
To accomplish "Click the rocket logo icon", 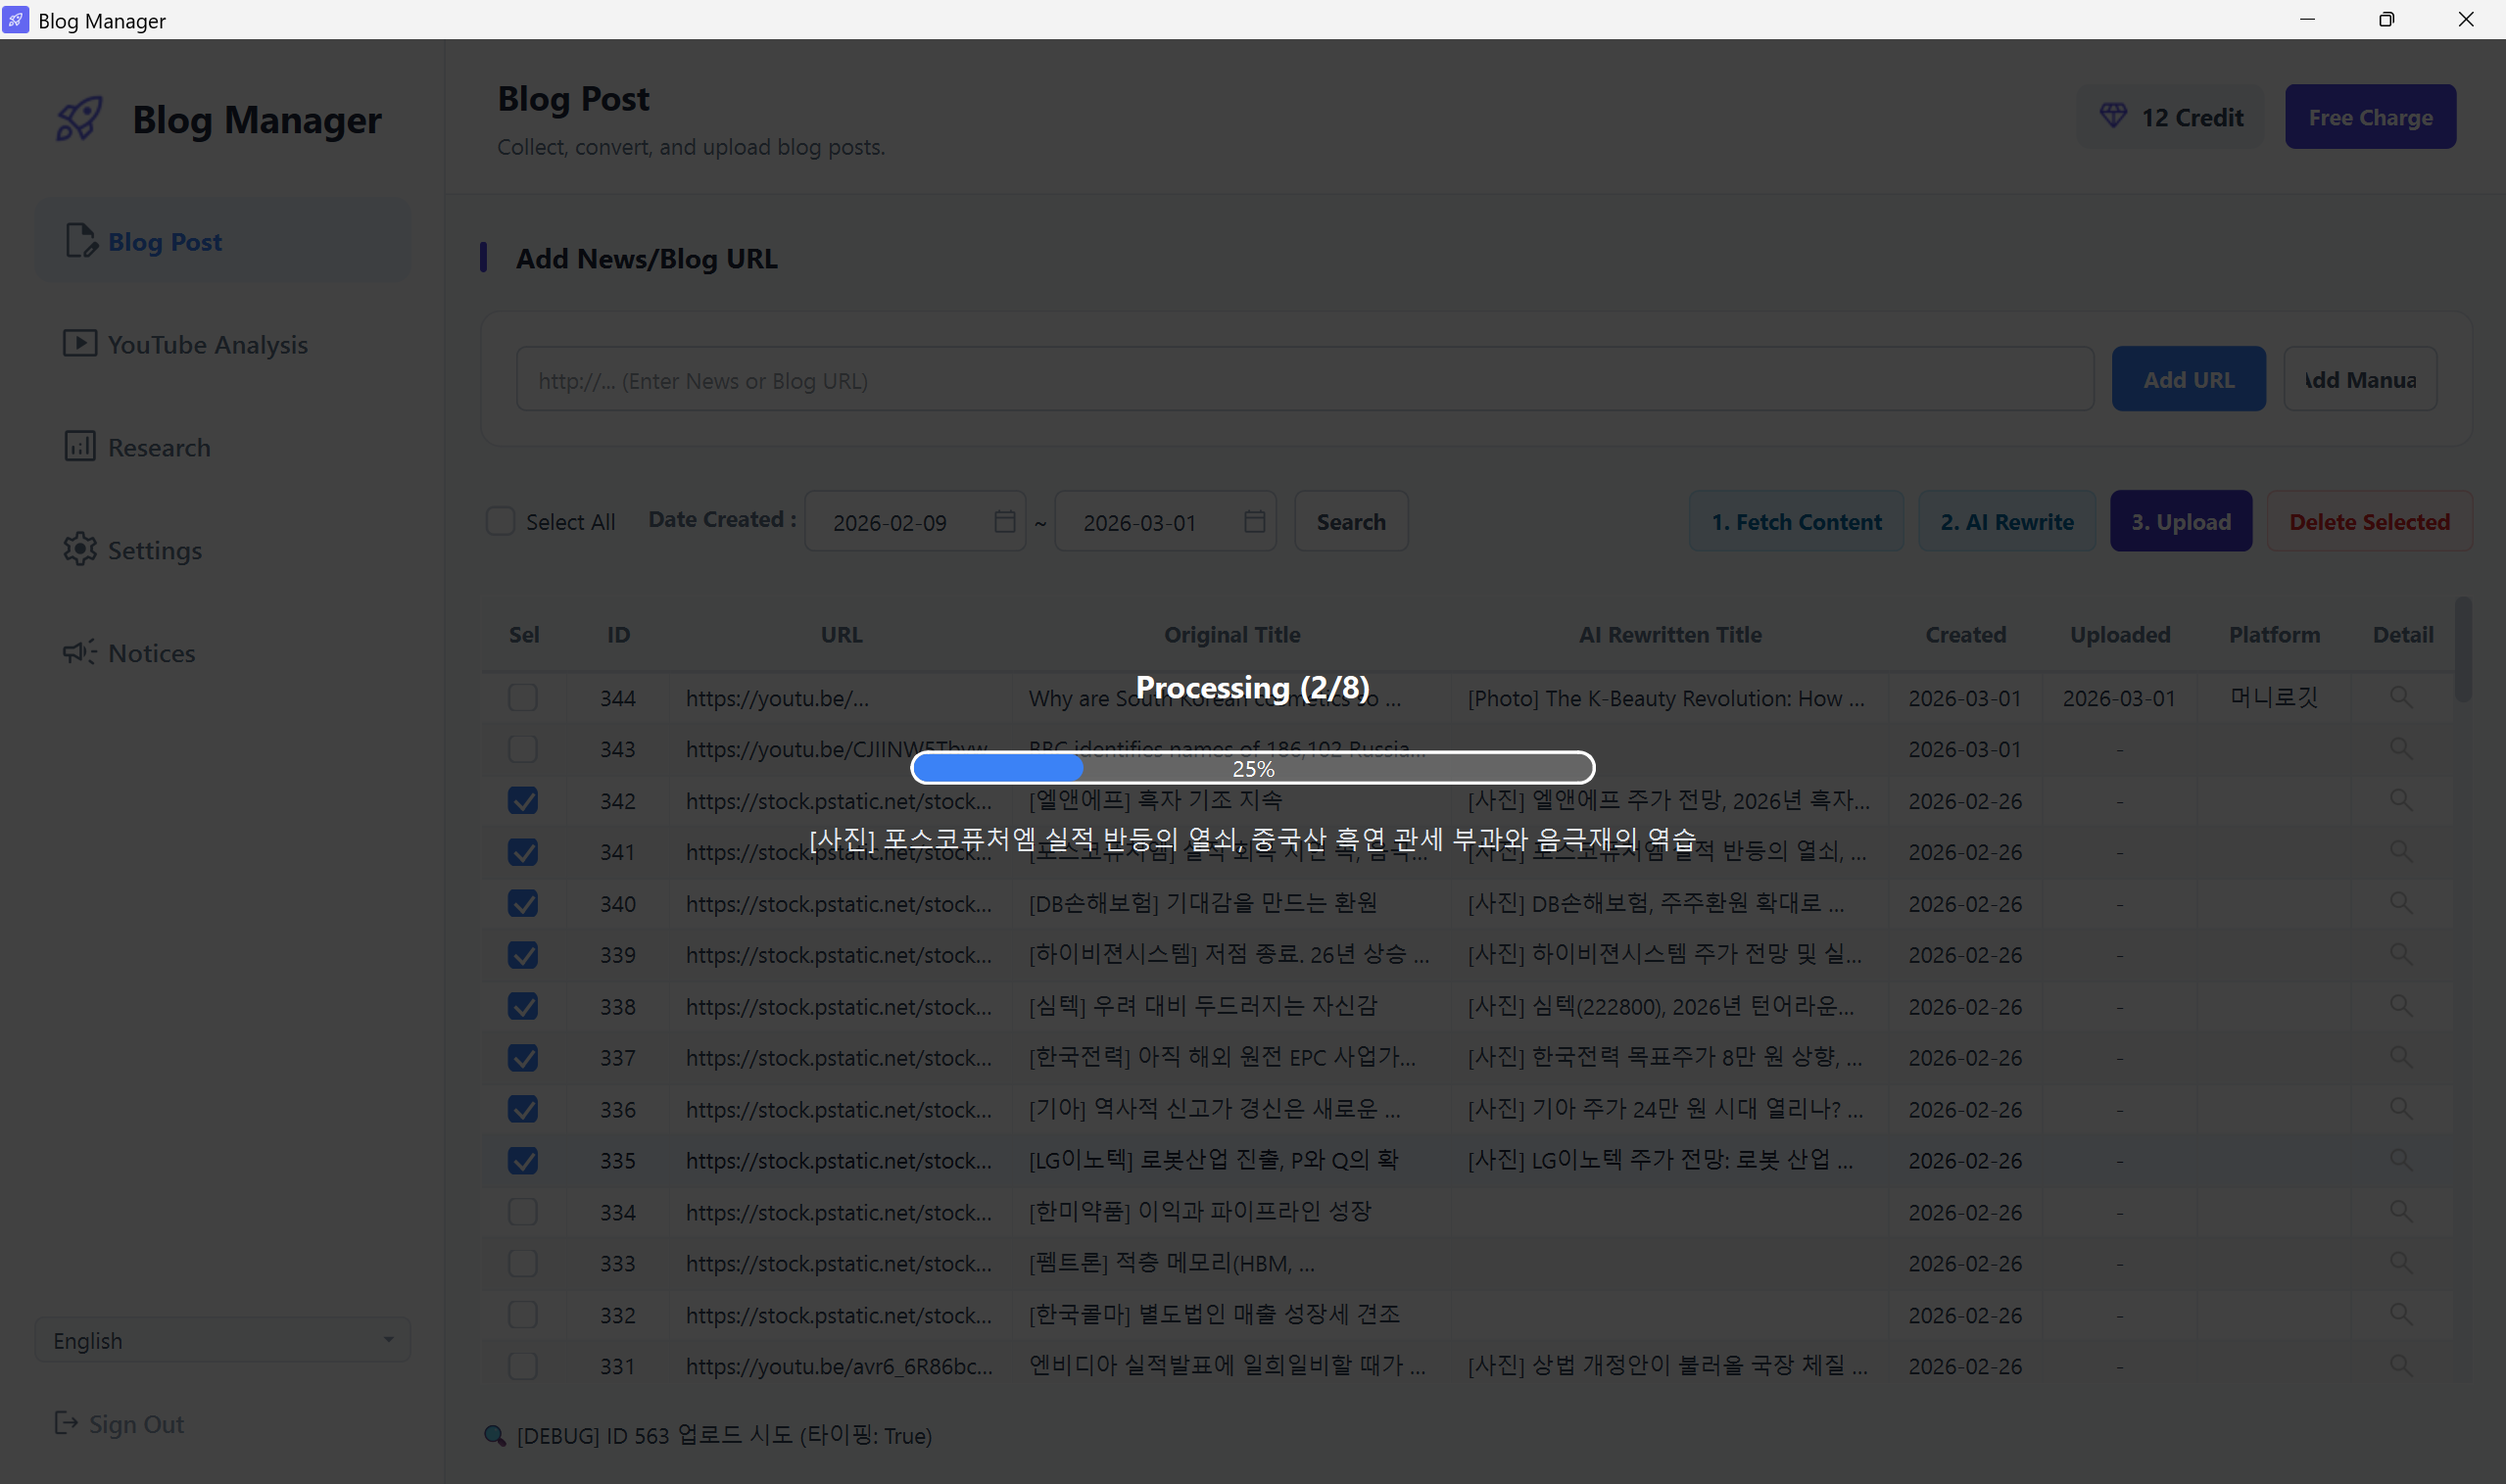I will point(80,119).
